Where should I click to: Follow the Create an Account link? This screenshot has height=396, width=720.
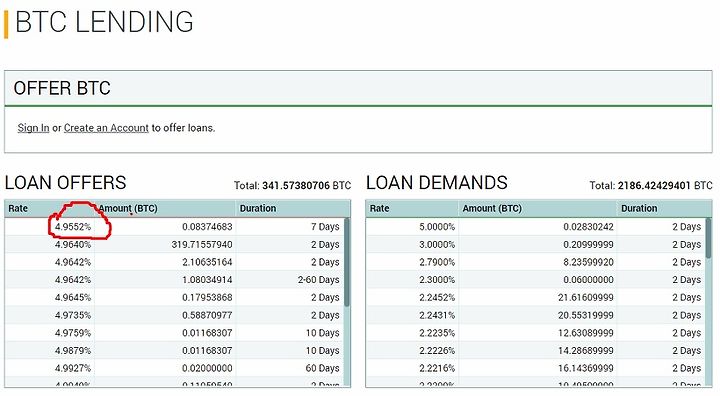click(106, 128)
